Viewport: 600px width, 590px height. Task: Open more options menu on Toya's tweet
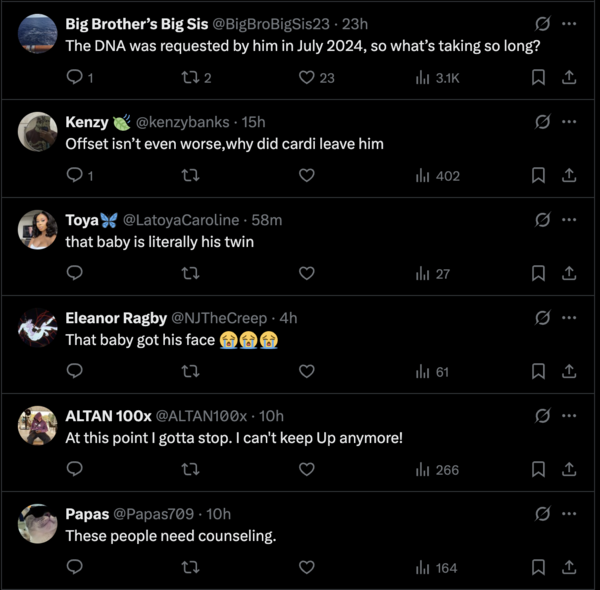569,219
